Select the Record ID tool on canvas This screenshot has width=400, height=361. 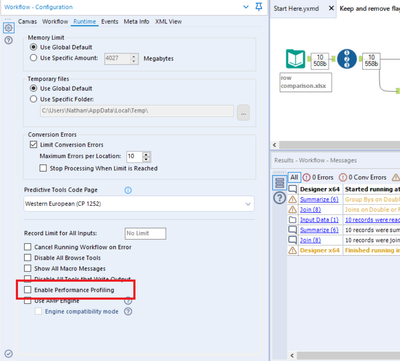click(x=347, y=59)
